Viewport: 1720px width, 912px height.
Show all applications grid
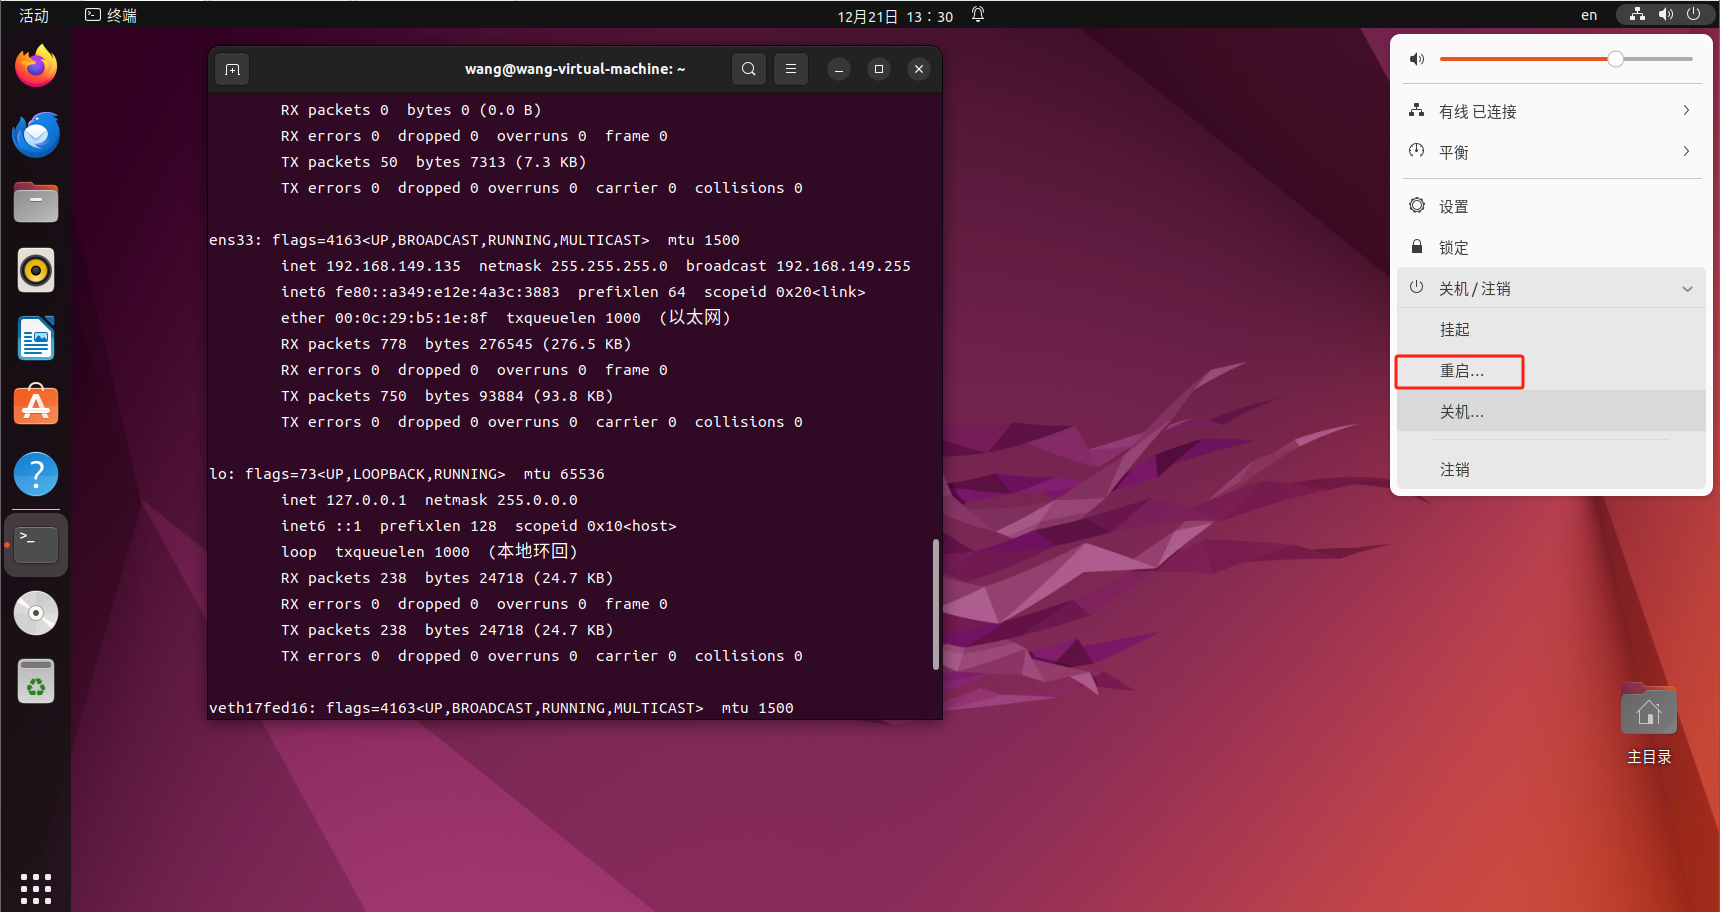36,888
